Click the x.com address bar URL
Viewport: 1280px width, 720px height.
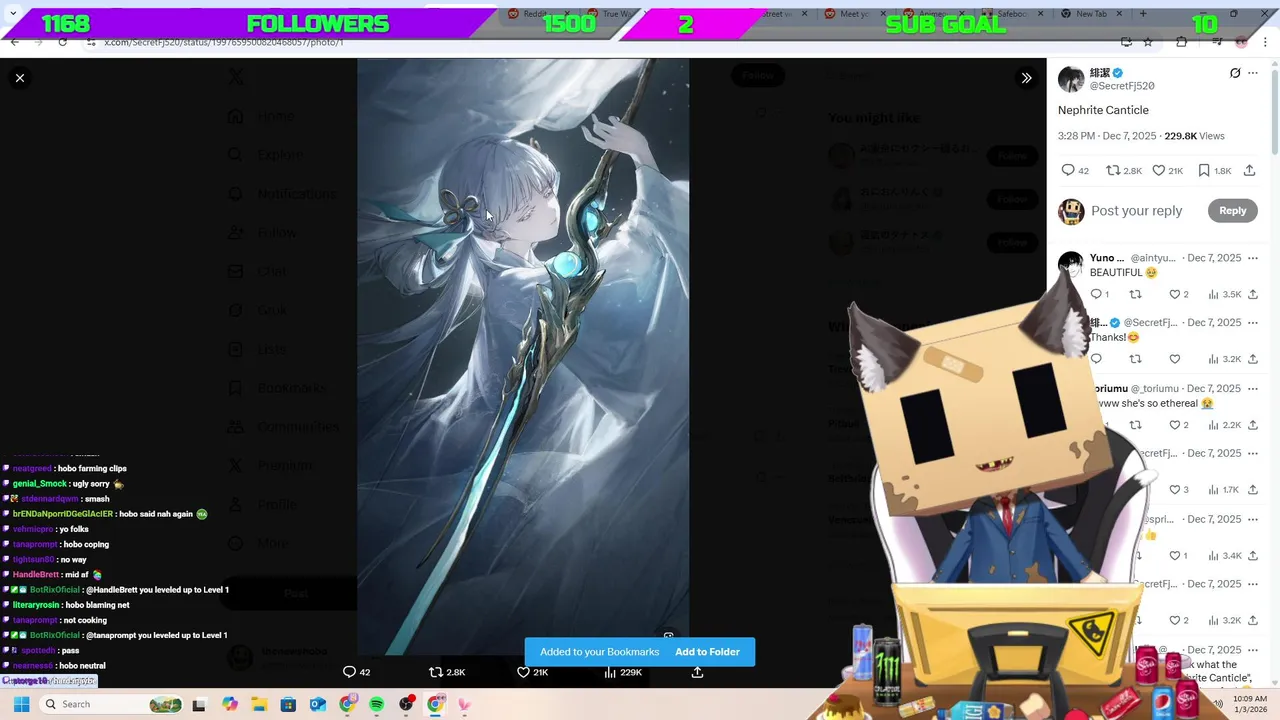click(x=224, y=42)
